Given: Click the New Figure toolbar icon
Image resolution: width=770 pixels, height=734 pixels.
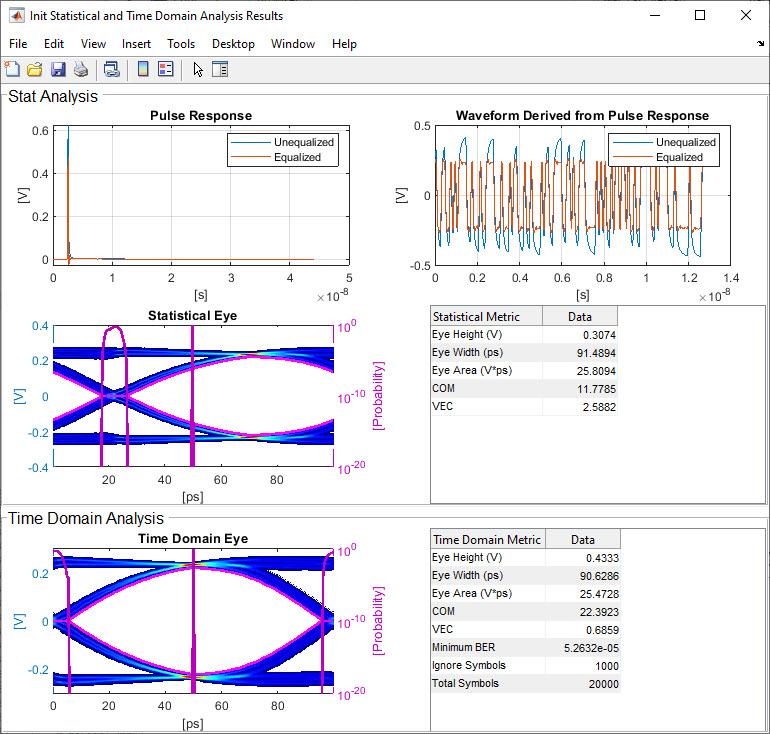Looking at the screenshot, I should (x=12, y=69).
